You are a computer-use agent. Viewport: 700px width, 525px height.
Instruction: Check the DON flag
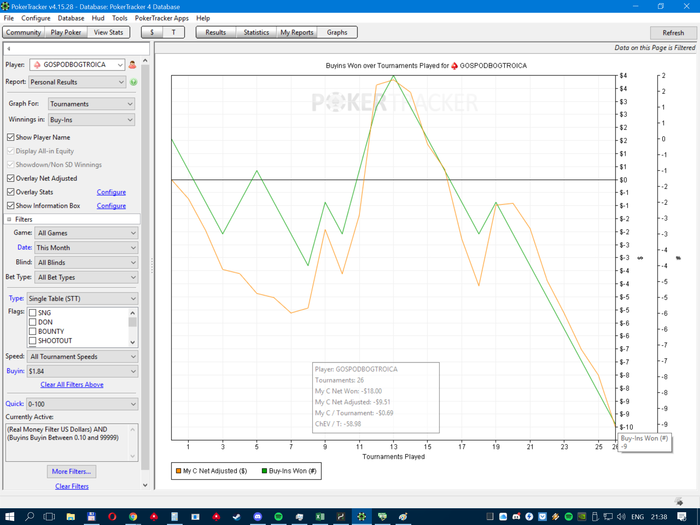[x=33, y=322]
